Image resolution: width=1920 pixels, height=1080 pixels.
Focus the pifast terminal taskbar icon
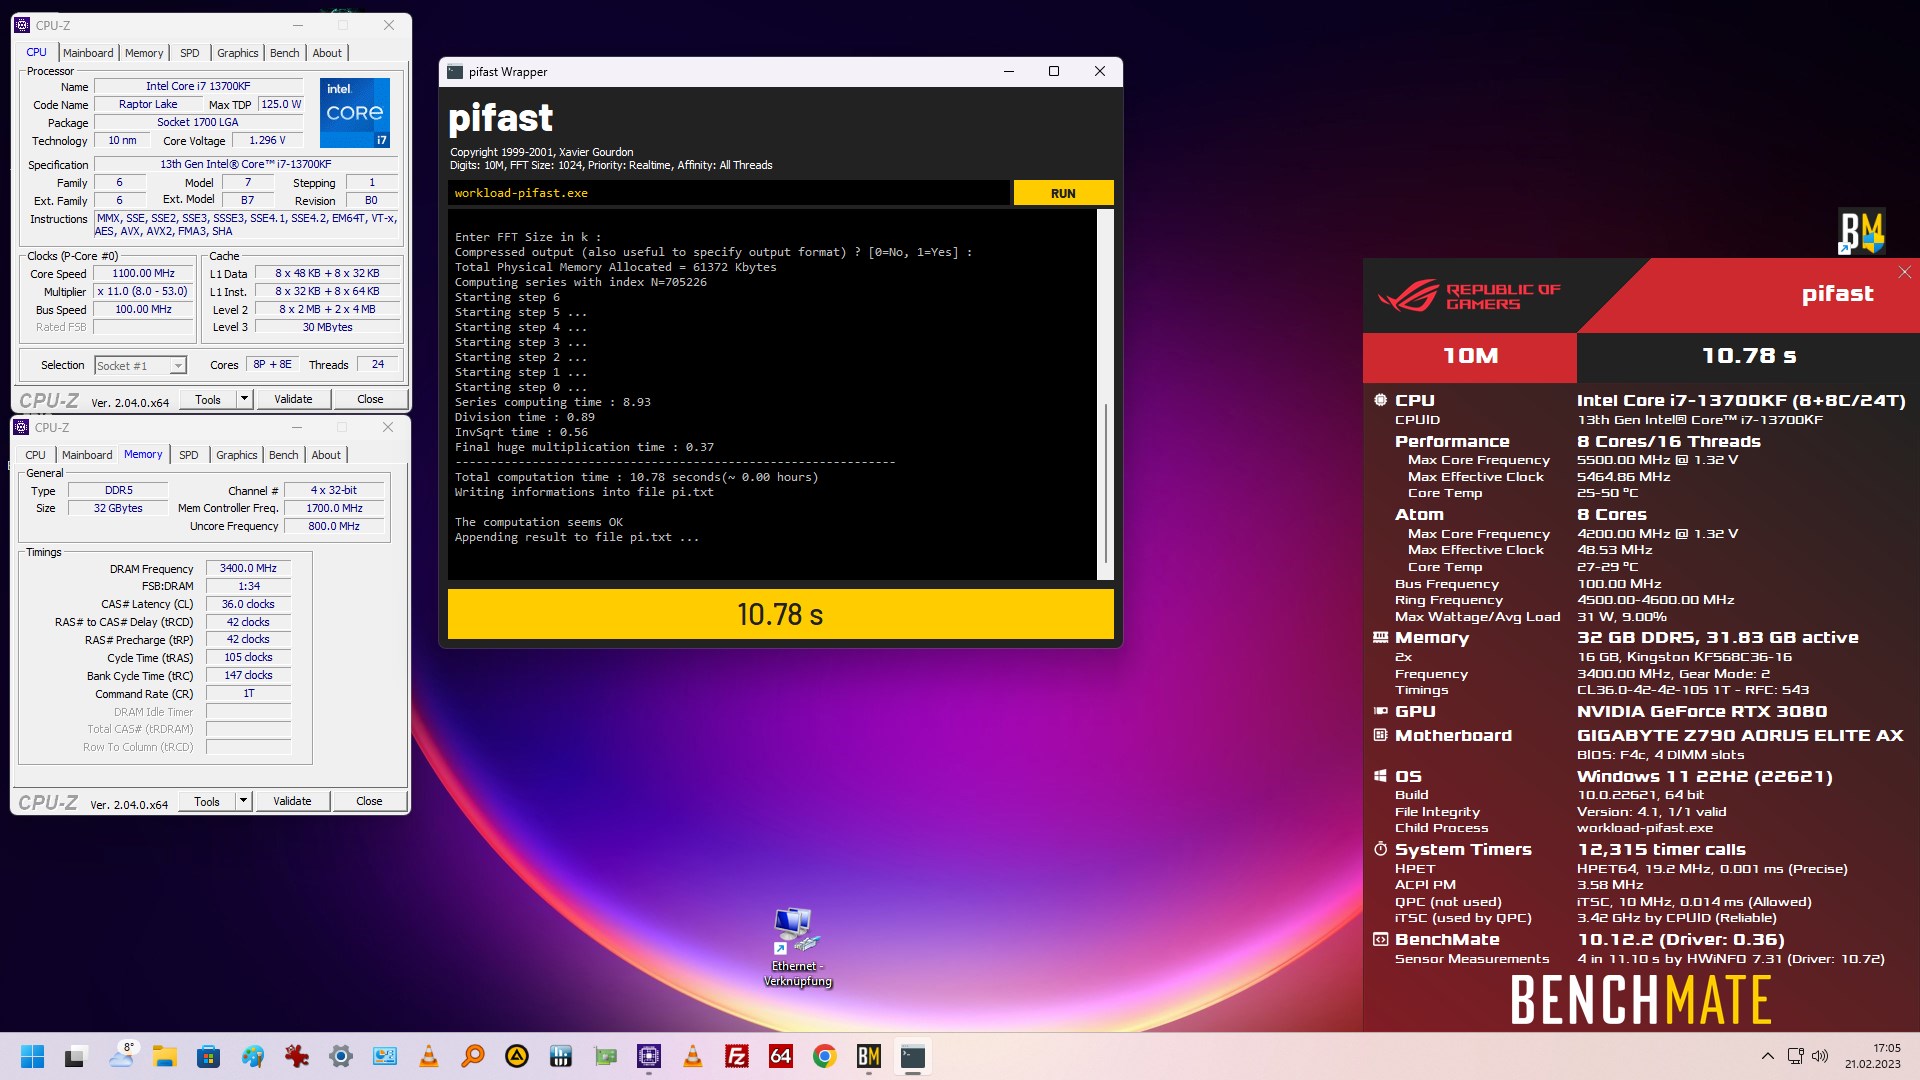pos(912,1056)
